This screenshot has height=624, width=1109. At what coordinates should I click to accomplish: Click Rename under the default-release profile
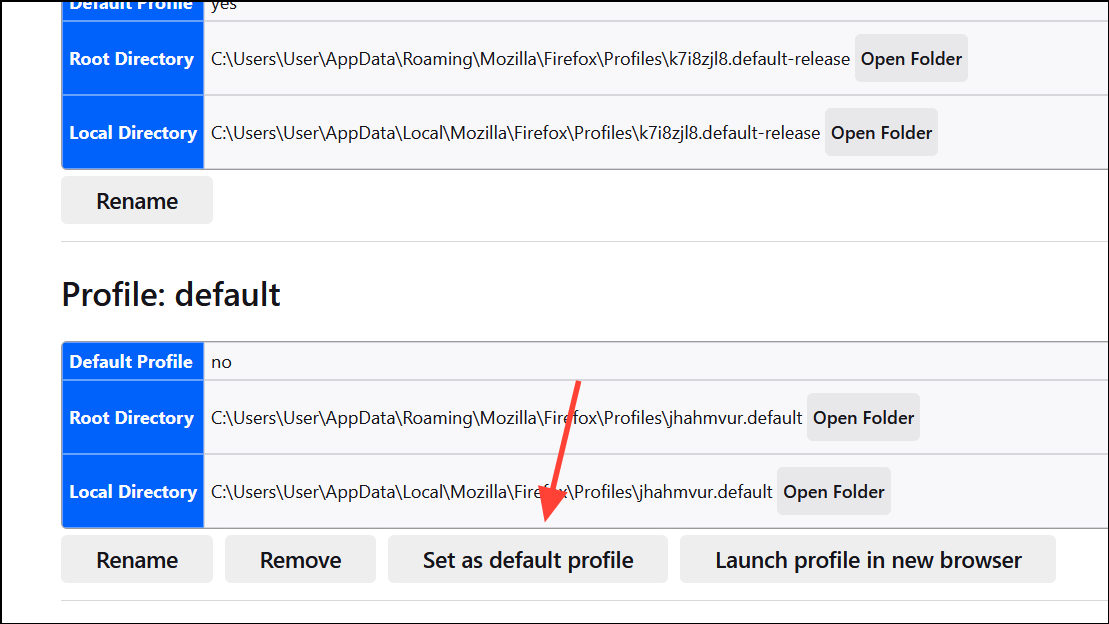[x=137, y=201]
